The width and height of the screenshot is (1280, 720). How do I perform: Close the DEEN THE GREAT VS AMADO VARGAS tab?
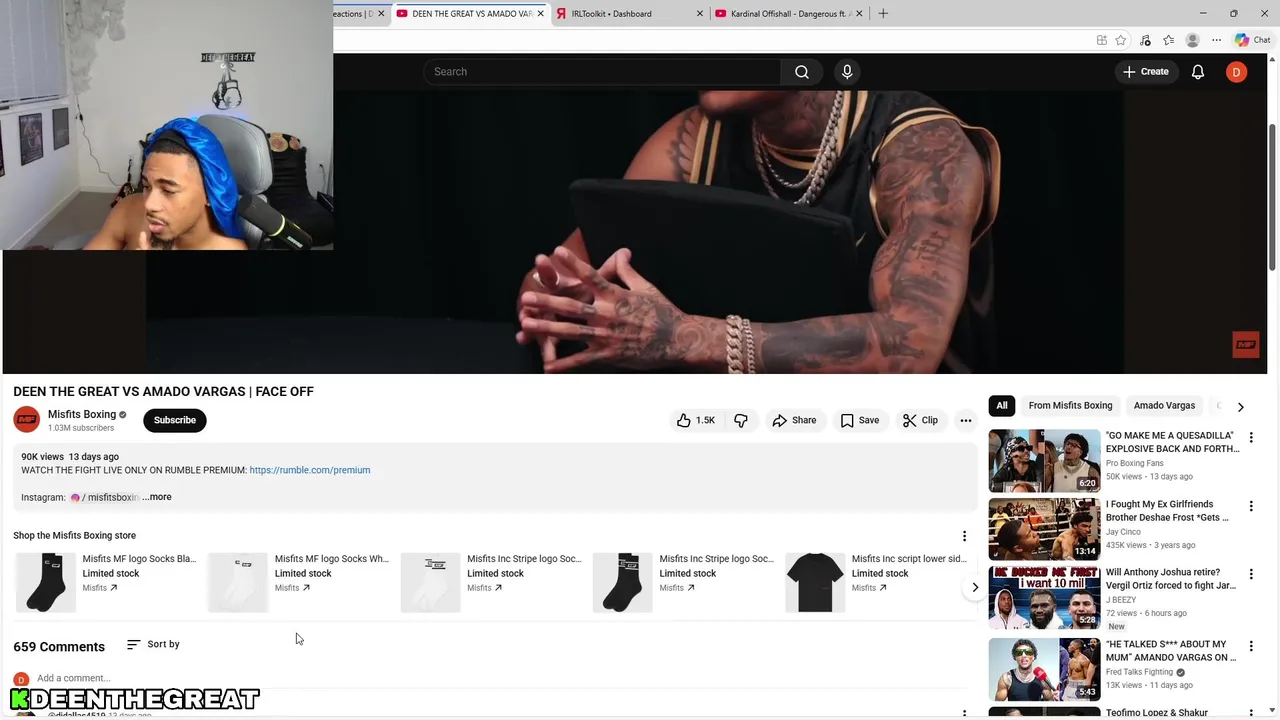(540, 14)
